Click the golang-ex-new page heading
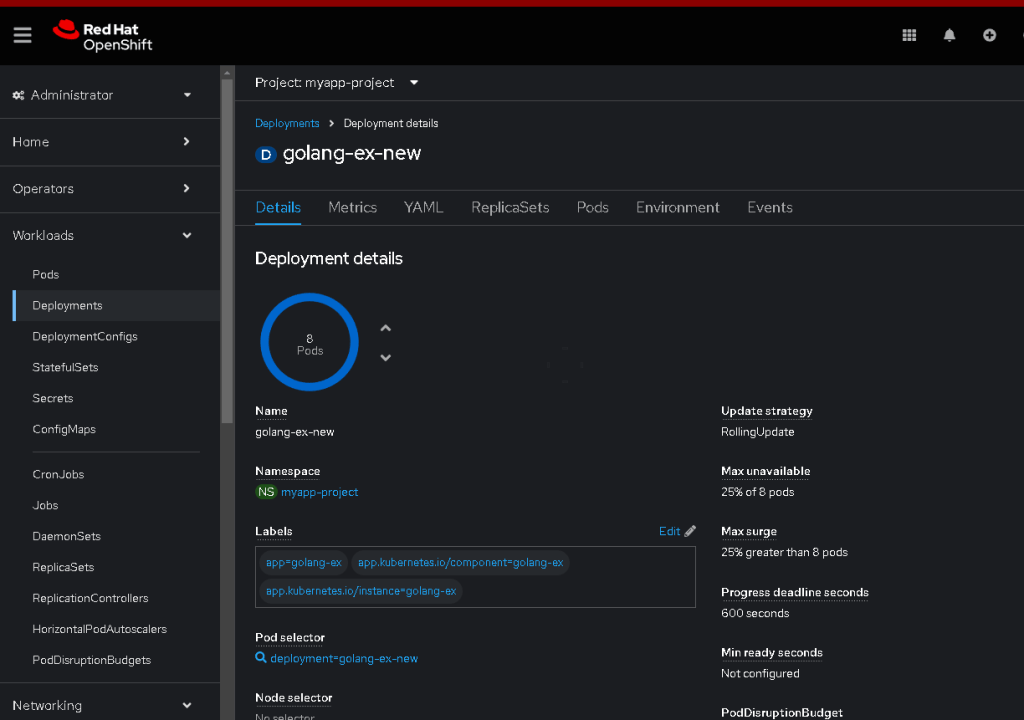The image size is (1024, 720). (352, 154)
